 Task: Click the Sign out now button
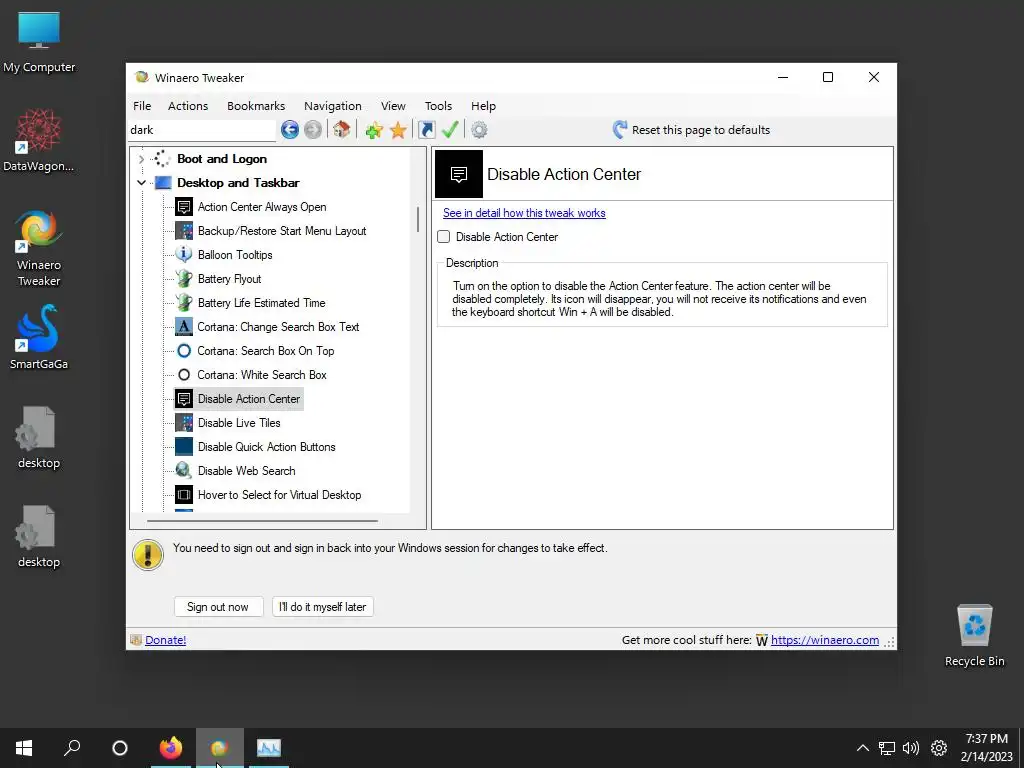tap(218, 607)
